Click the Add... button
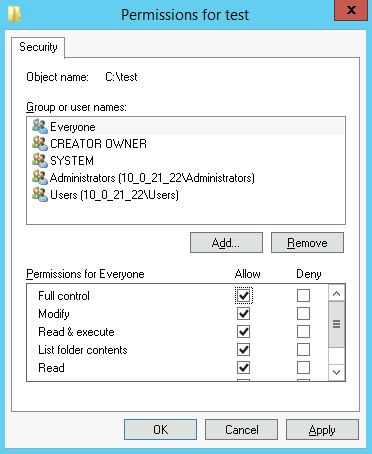Image resolution: width=372 pixels, height=454 pixels. pyautogui.click(x=226, y=243)
